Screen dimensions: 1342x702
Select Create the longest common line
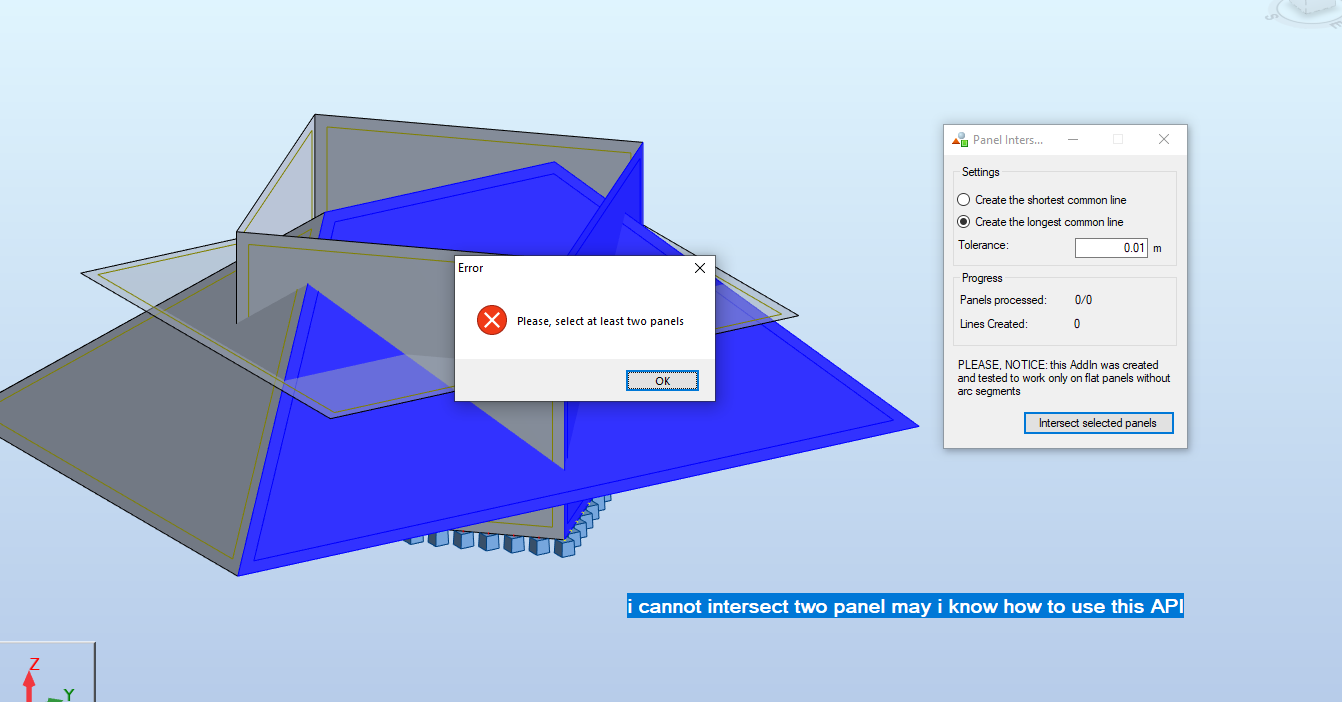[x=963, y=221]
